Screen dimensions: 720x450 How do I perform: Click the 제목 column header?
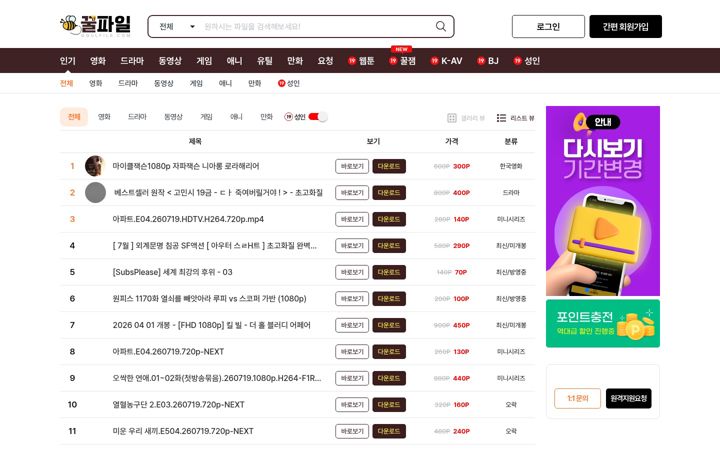pyautogui.click(x=195, y=141)
